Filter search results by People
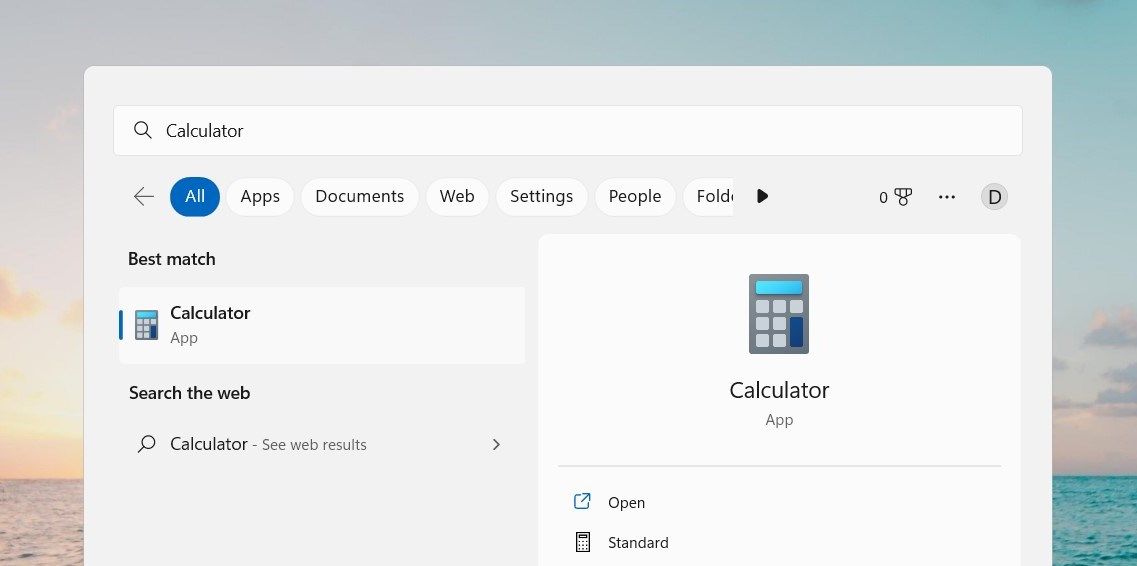The image size is (1137, 566). click(x=635, y=197)
